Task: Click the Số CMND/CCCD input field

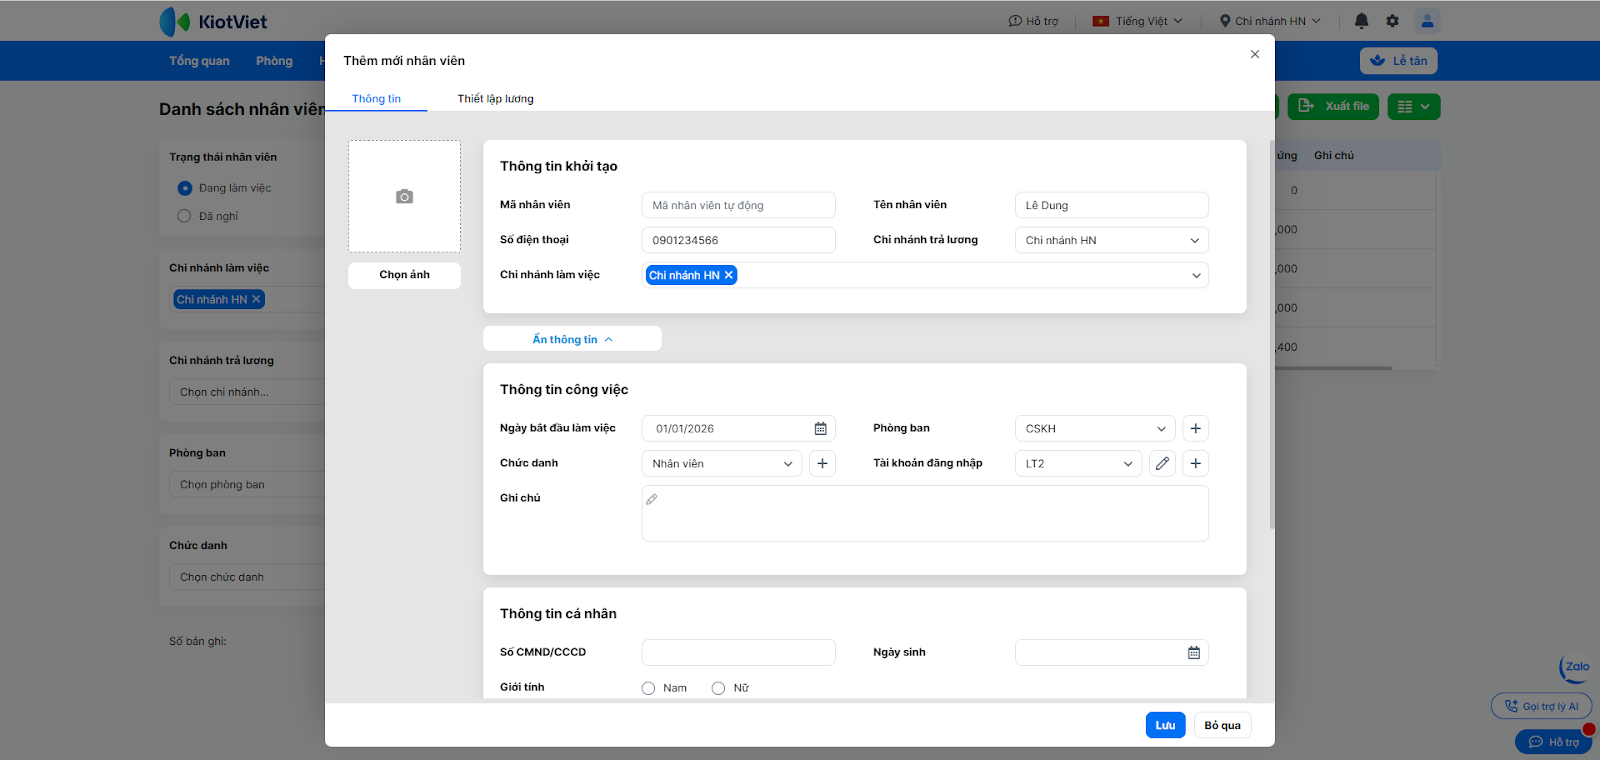Action: [x=738, y=653]
